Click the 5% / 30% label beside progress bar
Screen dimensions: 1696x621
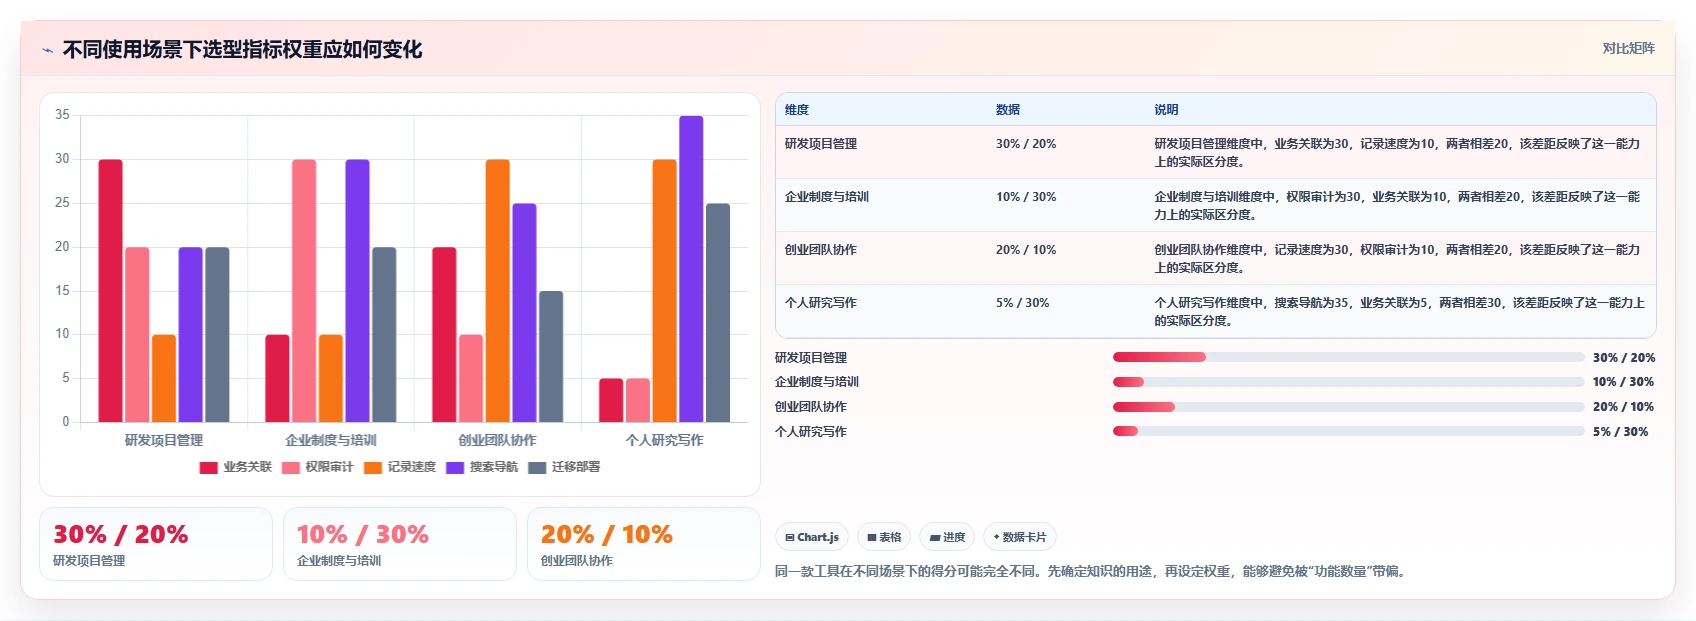click(x=1620, y=432)
